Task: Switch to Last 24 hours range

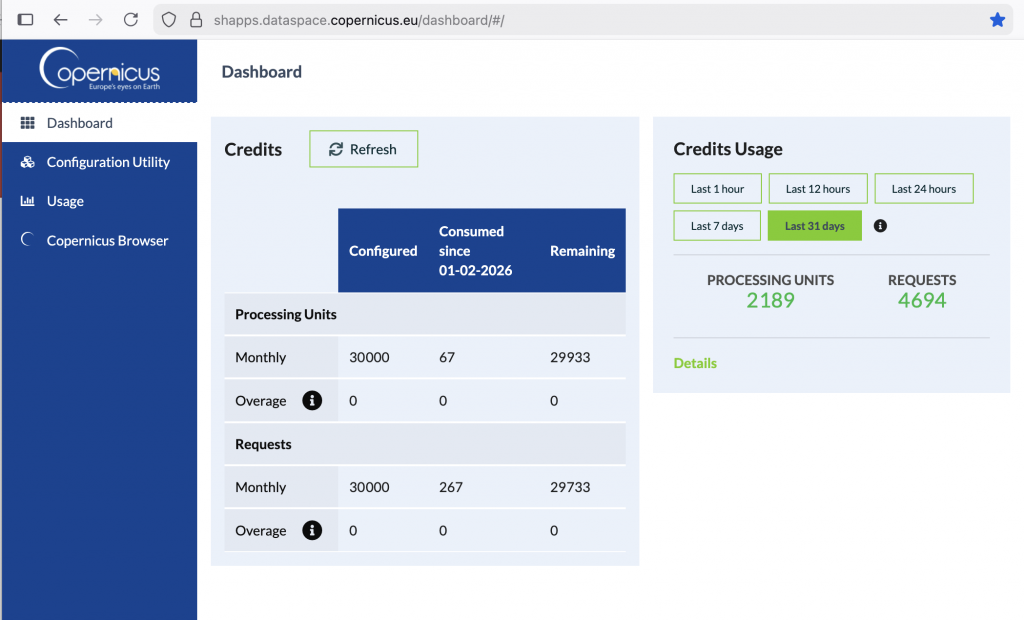Action: (x=923, y=189)
